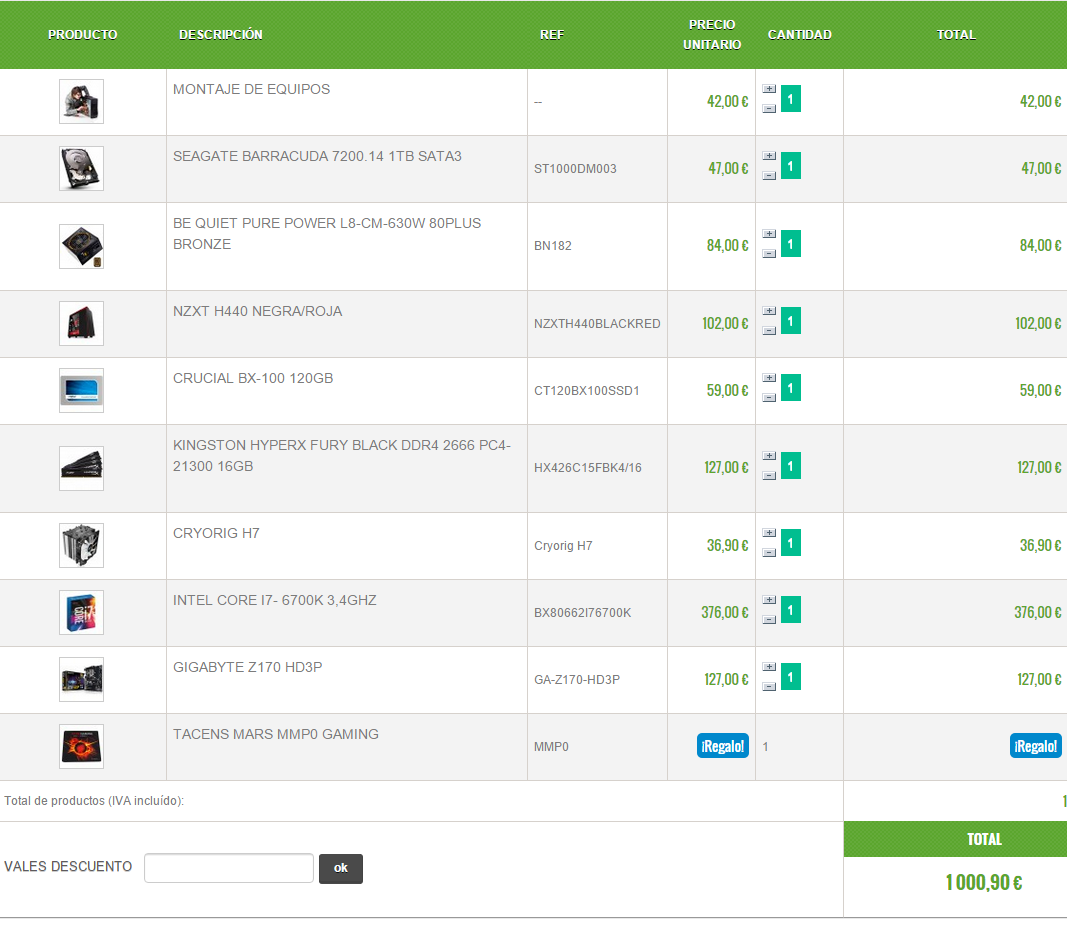This screenshot has height=926, width=1067.
Task: Open Kingston HyperX RAM thumbnail
Action: click(x=82, y=468)
